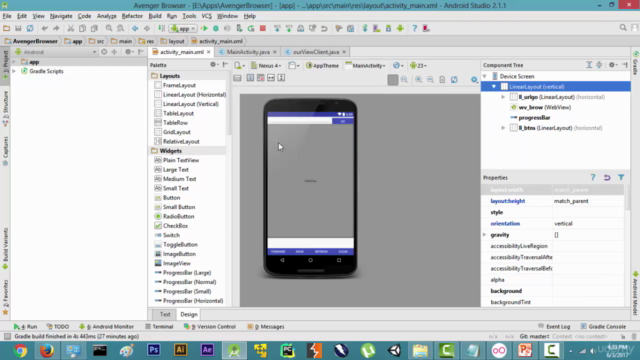Click the layout:height value field

point(588,201)
